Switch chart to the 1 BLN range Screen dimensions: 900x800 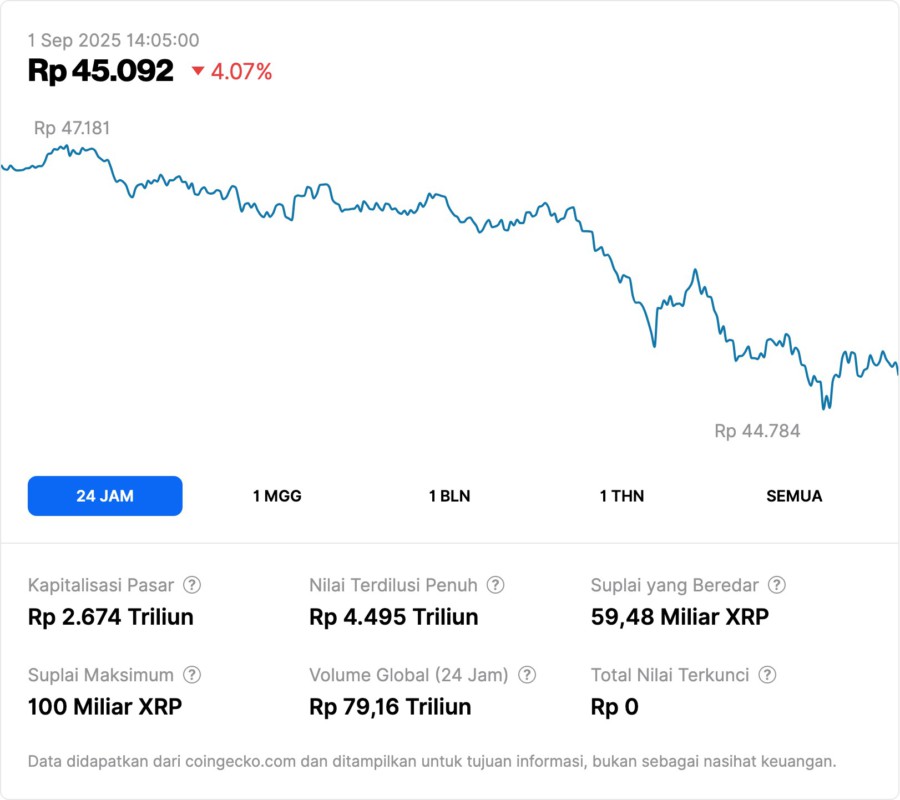click(449, 496)
